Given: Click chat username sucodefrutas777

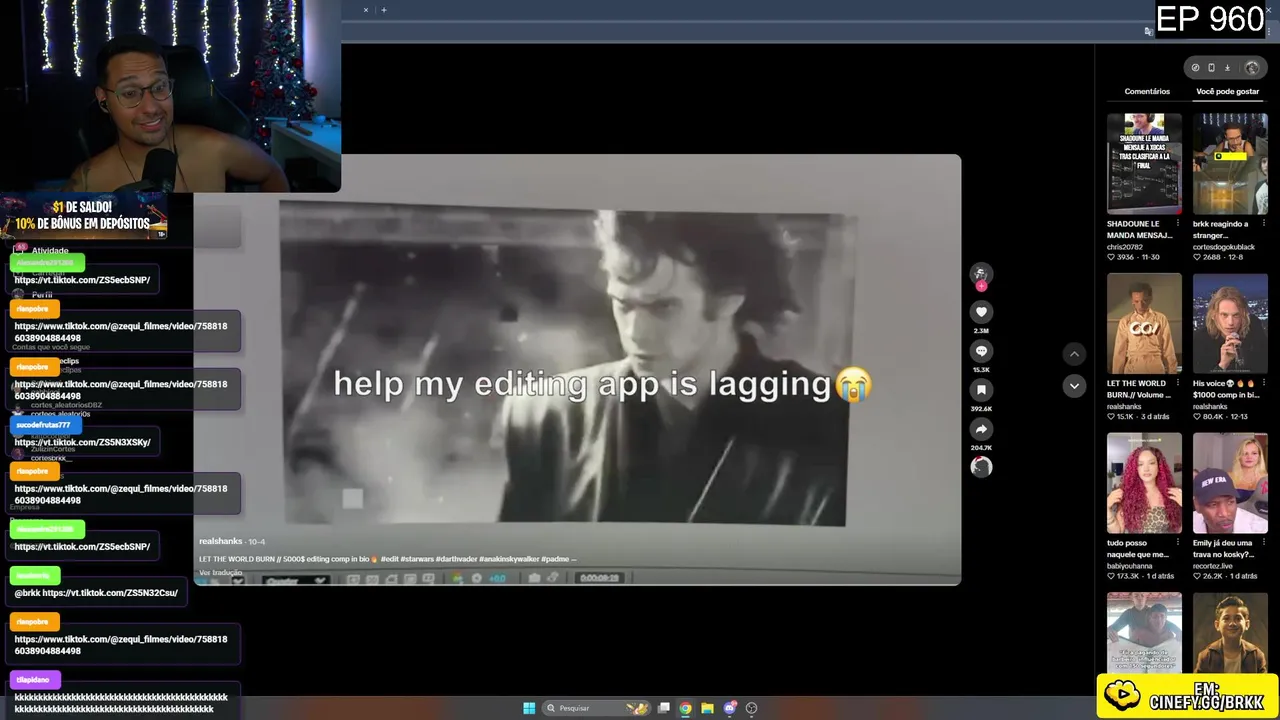Looking at the screenshot, I should click(43, 425).
